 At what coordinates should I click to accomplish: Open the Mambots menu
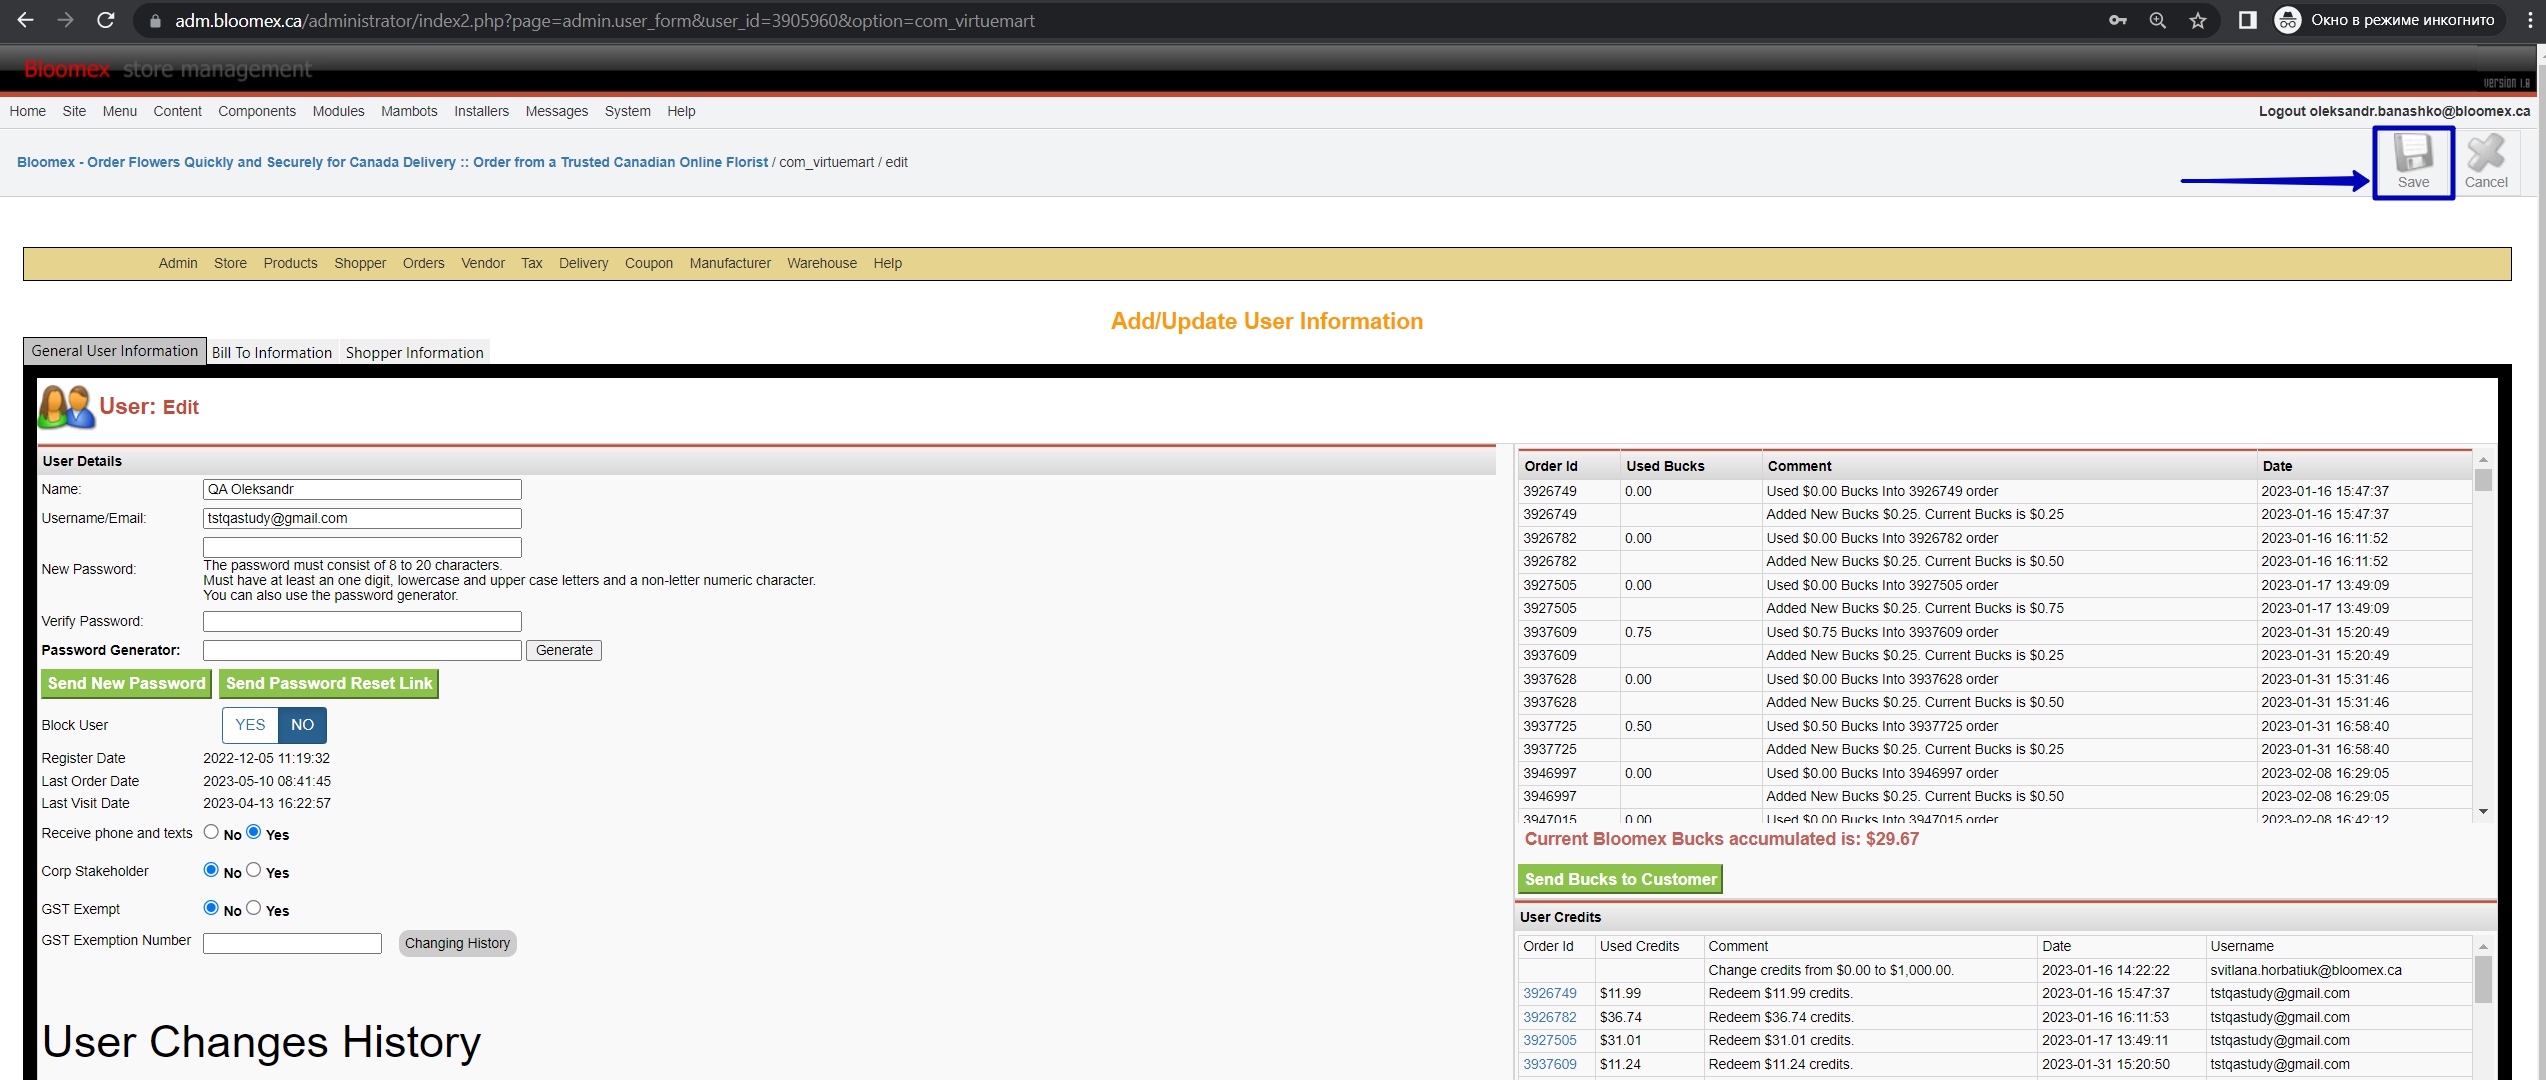tap(409, 111)
